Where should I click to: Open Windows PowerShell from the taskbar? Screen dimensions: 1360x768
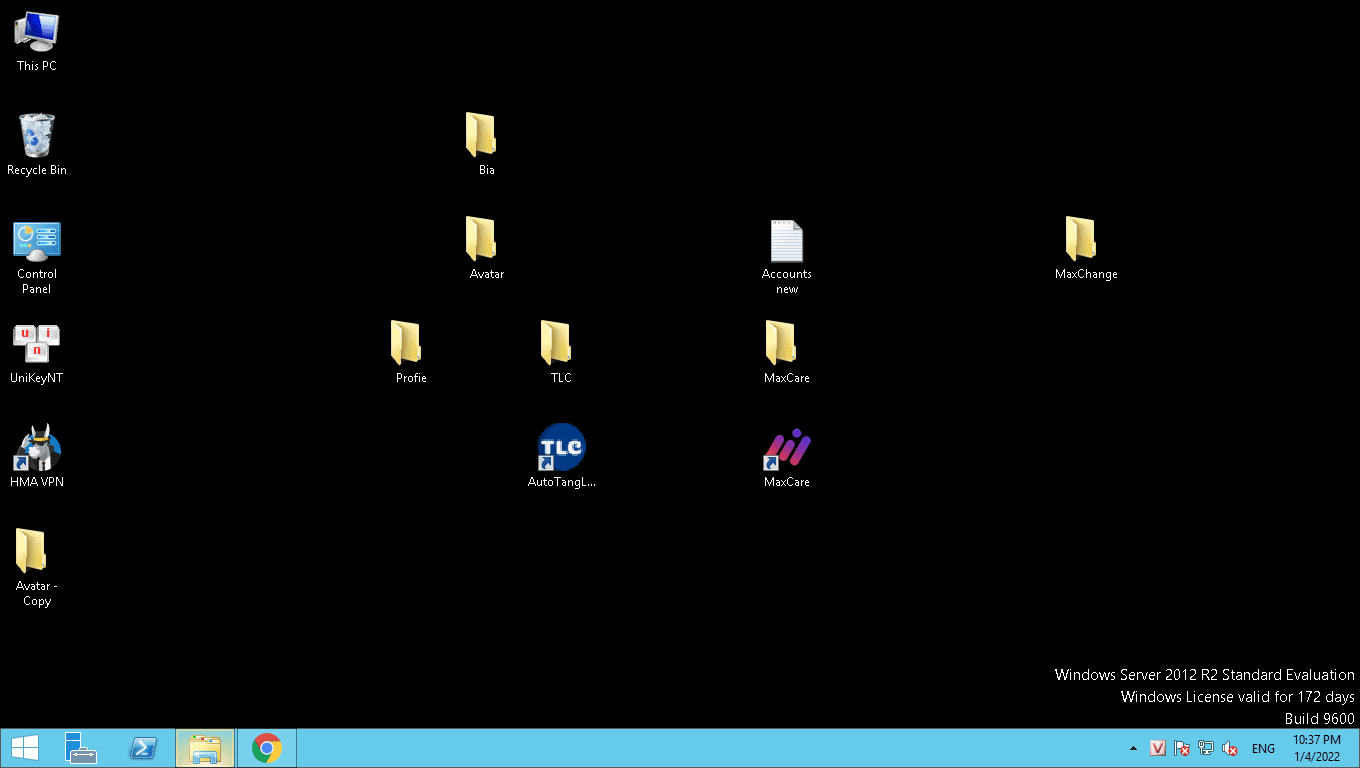click(x=143, y=748)
